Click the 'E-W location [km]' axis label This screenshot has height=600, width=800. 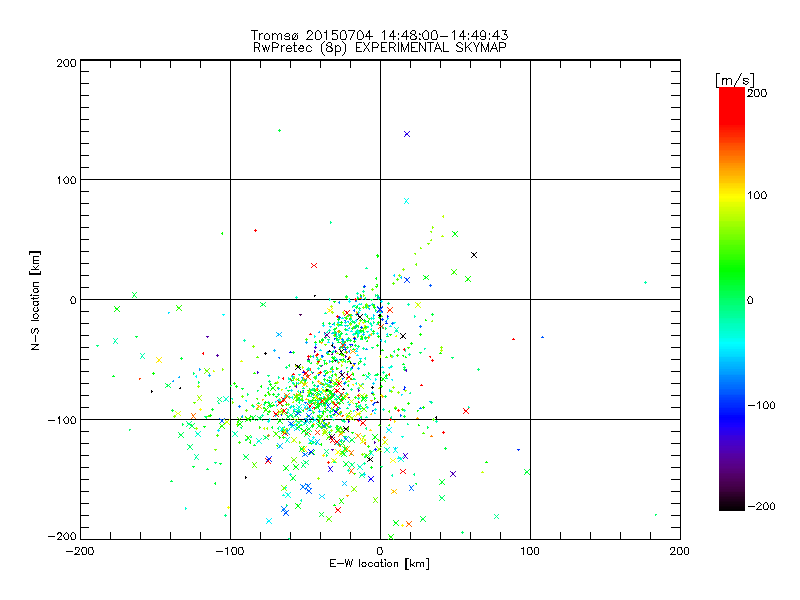379,563
